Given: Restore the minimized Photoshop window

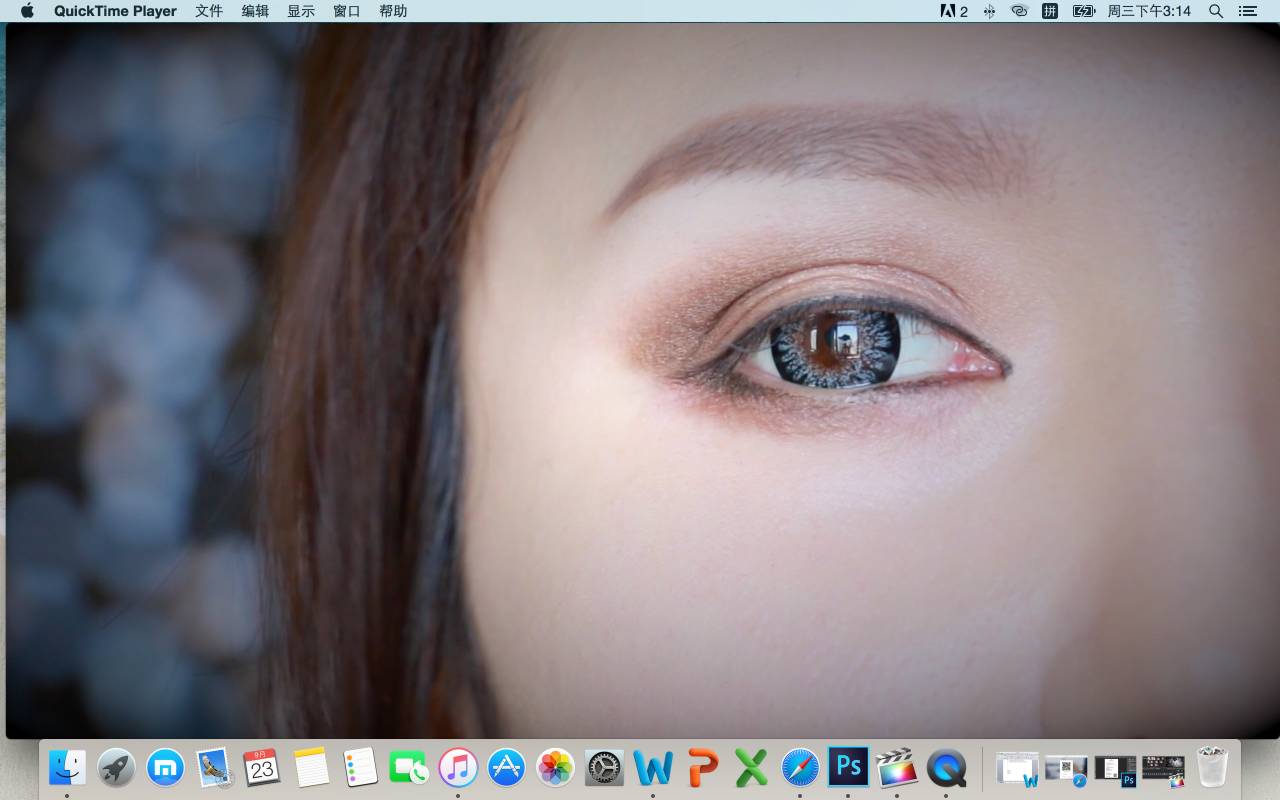Looking at the screenshot, I should pyautogui.click(x=1115, y=769).
